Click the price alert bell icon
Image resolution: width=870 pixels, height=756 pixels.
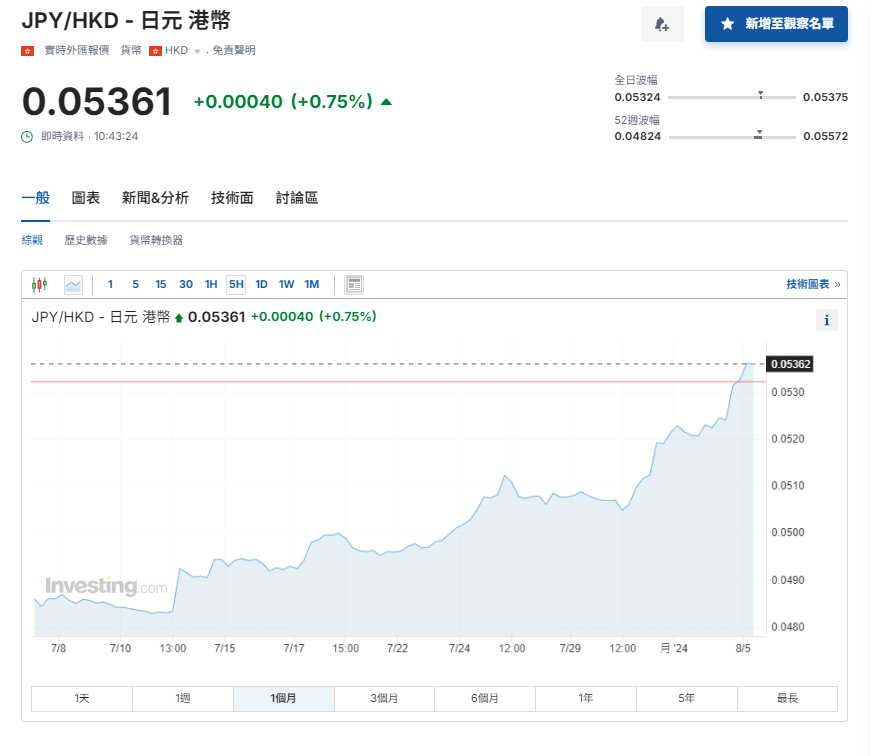point(662,23)
